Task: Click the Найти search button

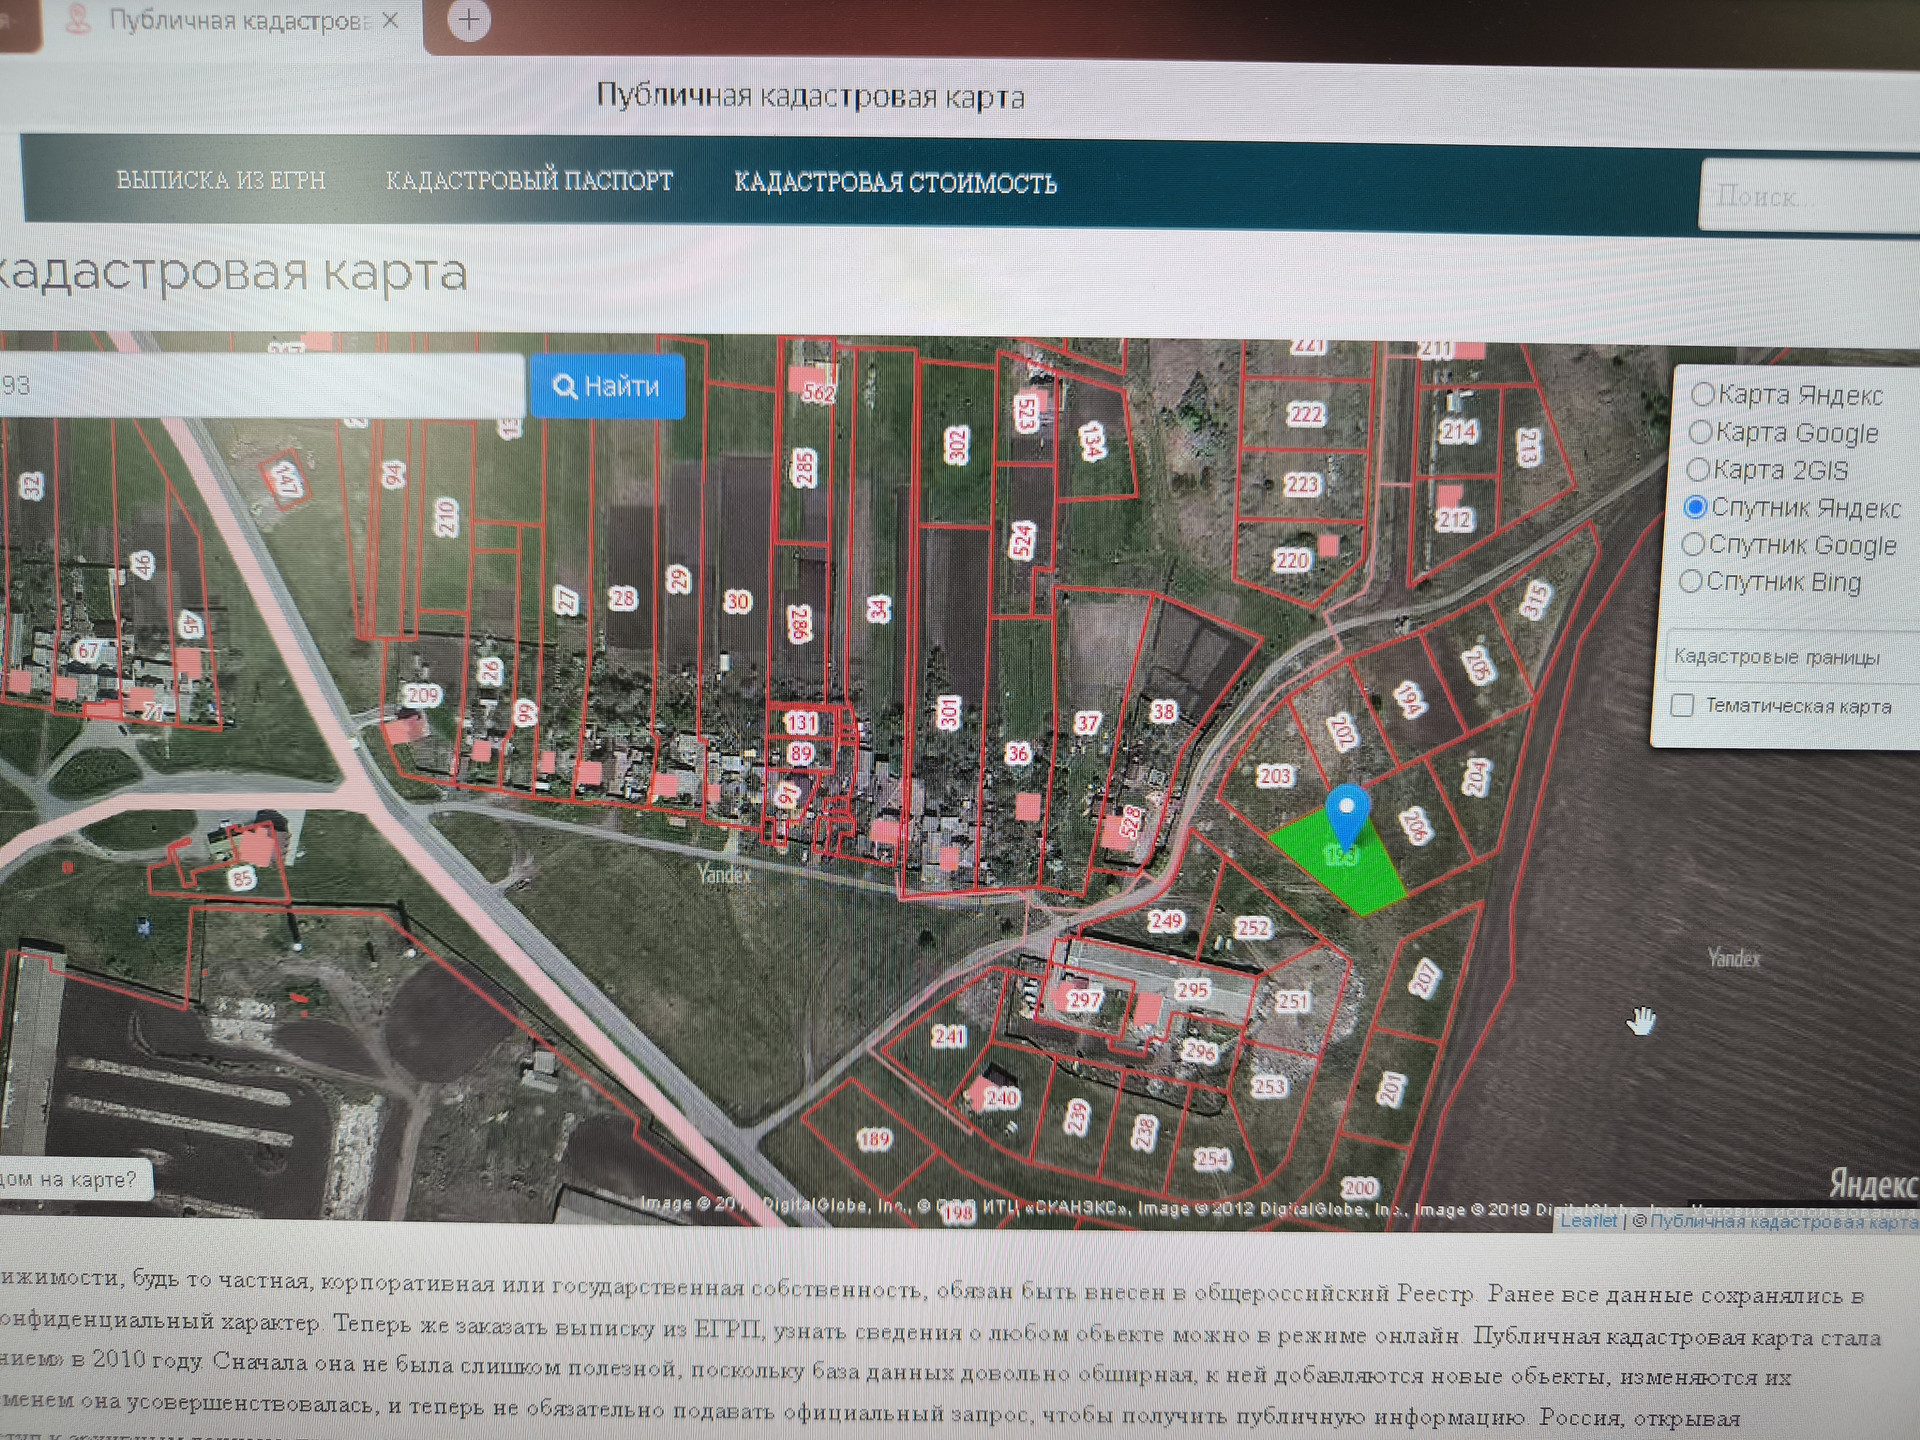Action: 607,386
